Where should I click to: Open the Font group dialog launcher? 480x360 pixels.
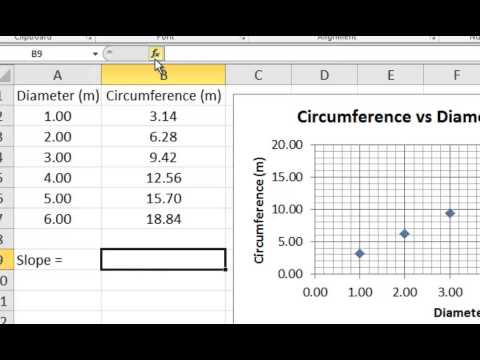[x=243, y=38]
